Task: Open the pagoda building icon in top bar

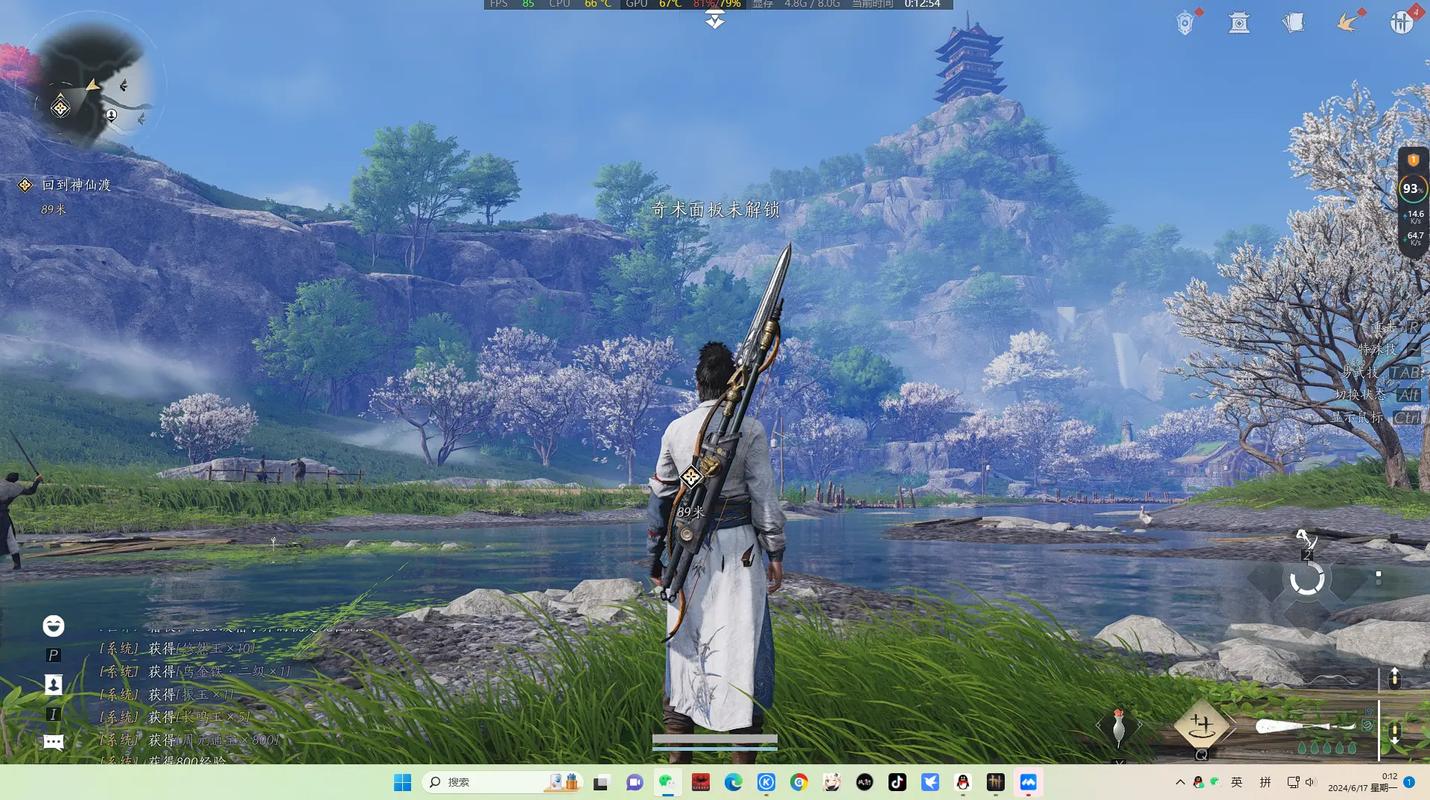Action: tap(1240, 21)
